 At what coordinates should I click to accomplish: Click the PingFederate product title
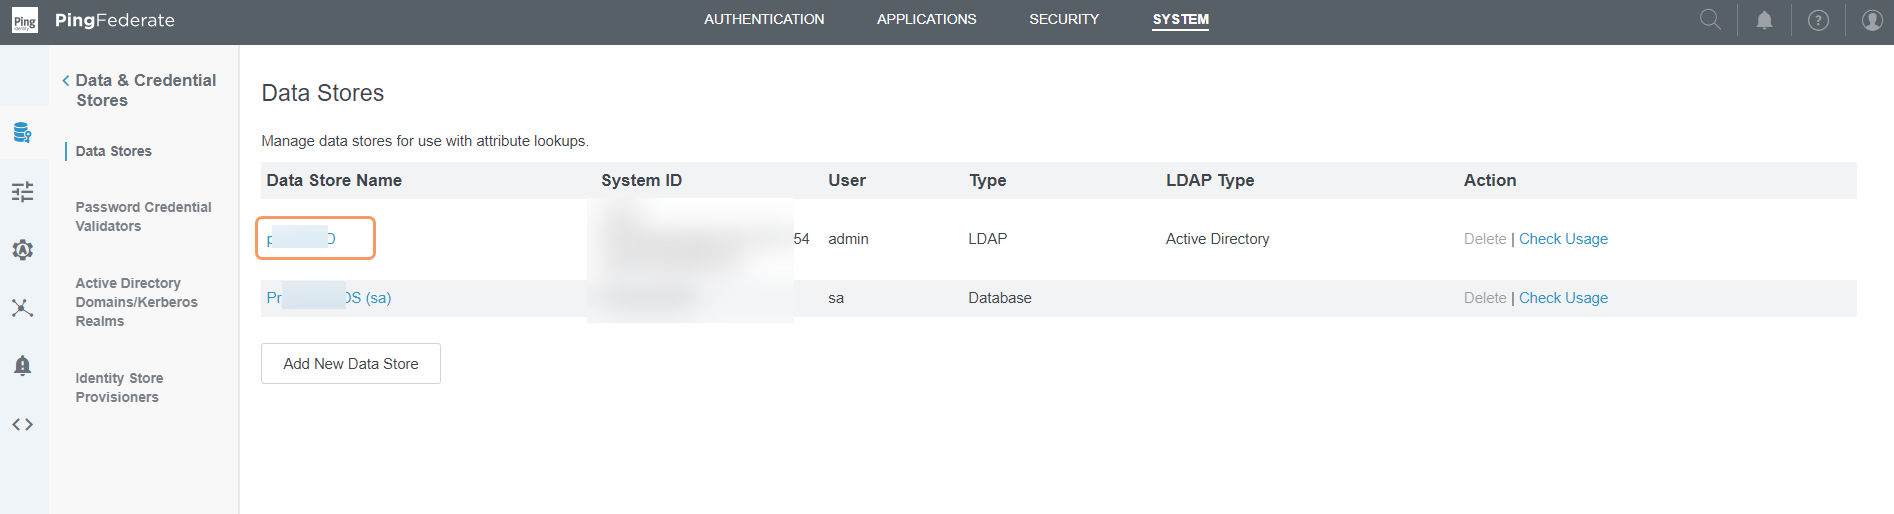[x=115, y=20]
